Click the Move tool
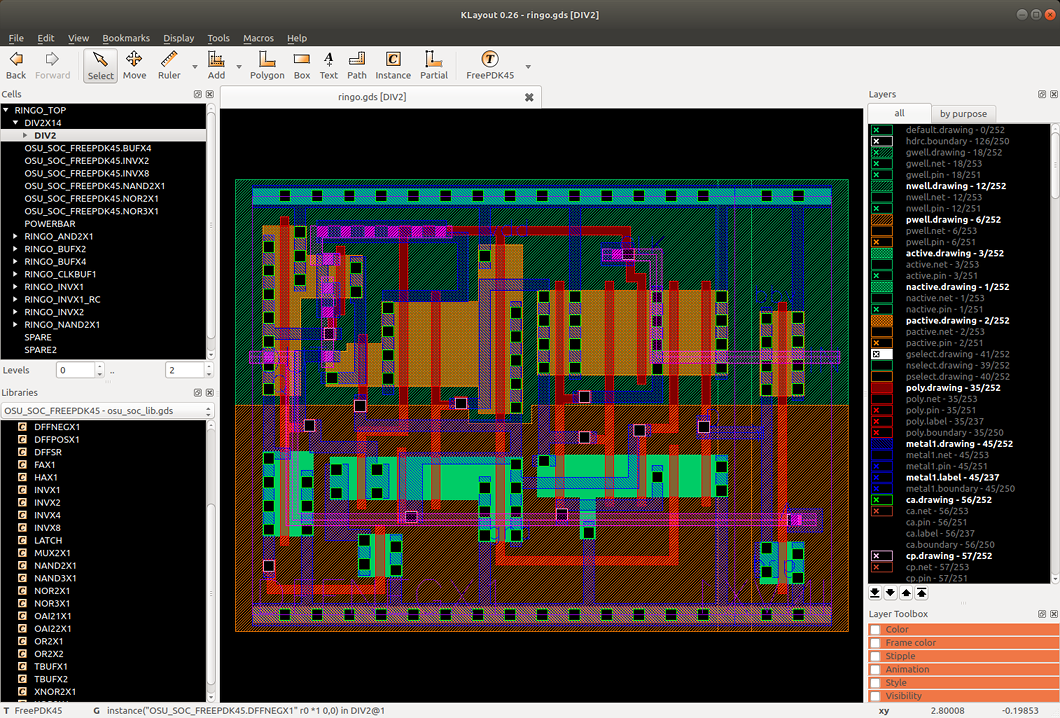 coord(134,65)
